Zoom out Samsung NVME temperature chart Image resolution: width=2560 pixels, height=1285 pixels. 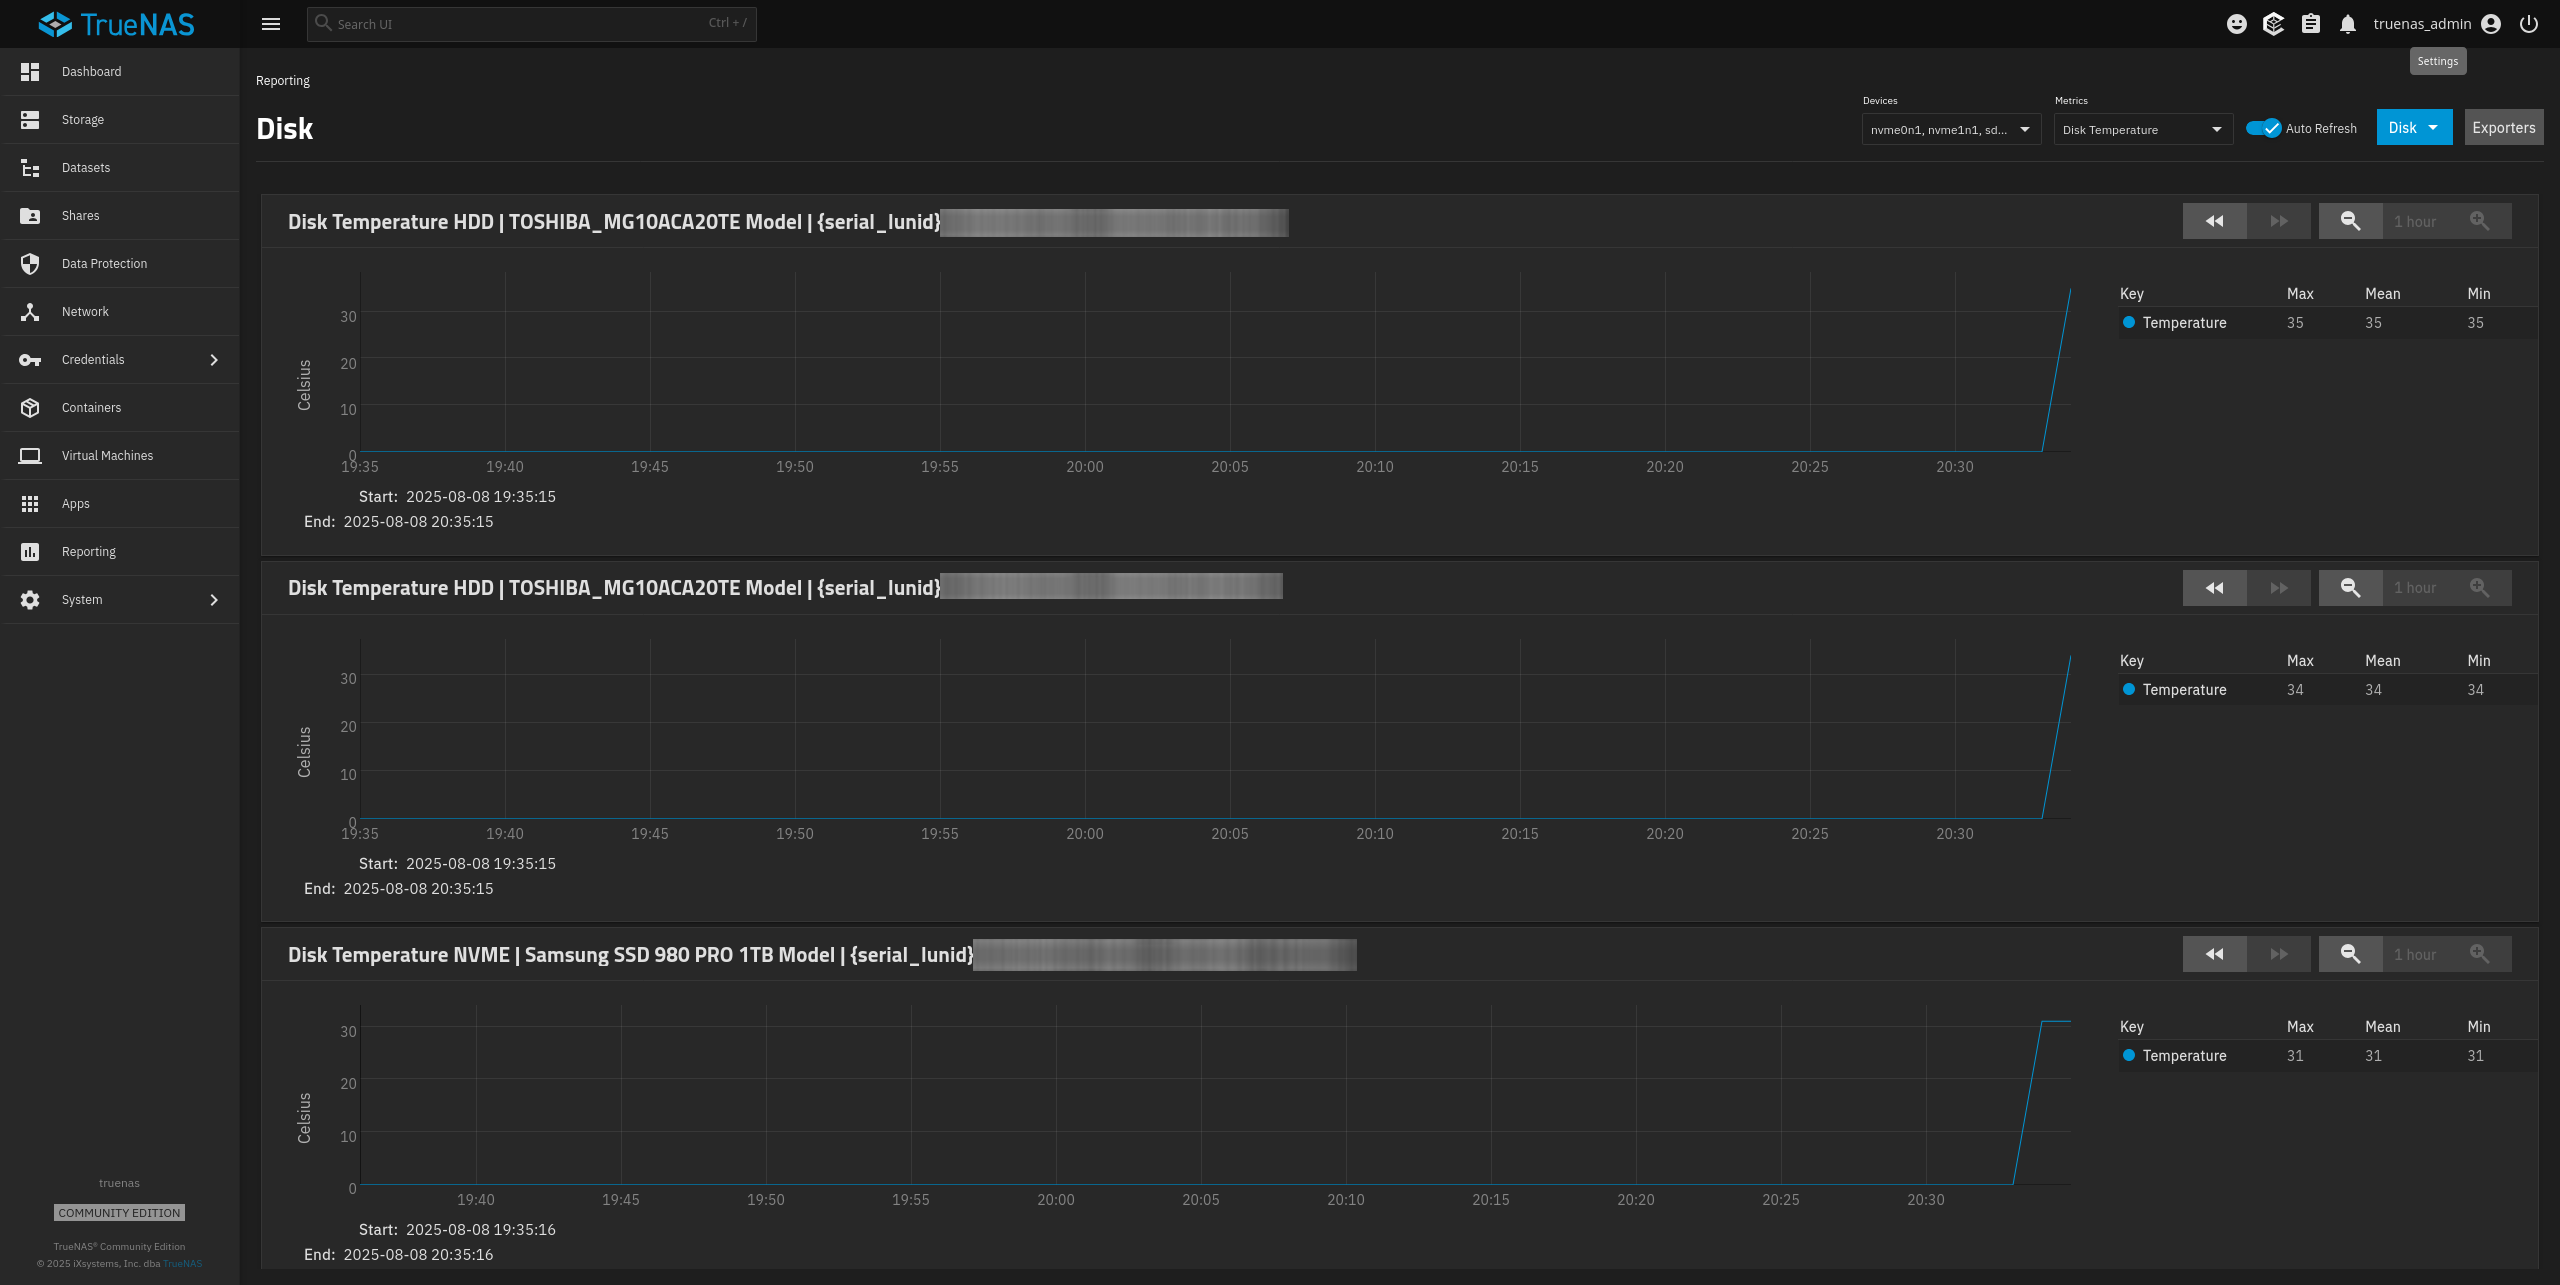coord(2350,954)
